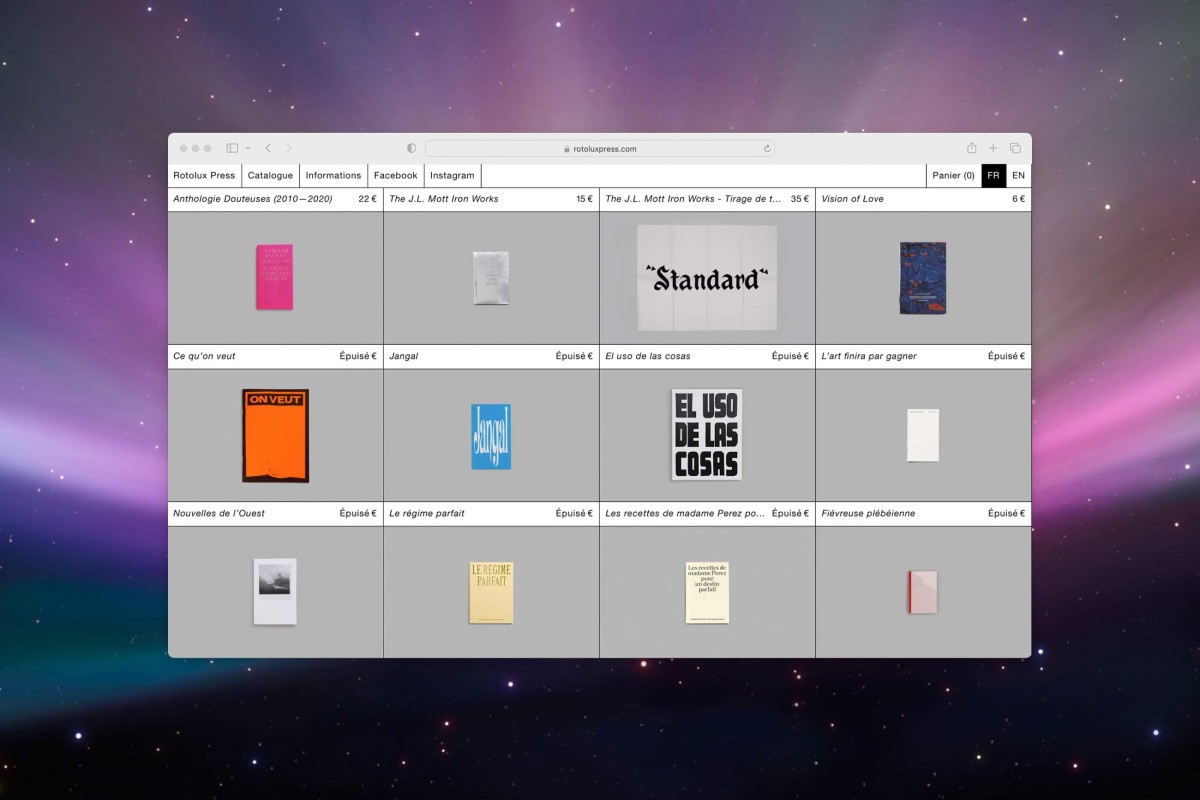Click the rotoluxpress.com address bar
This screenshot has width=1200, height=800.
click(600, 148)
